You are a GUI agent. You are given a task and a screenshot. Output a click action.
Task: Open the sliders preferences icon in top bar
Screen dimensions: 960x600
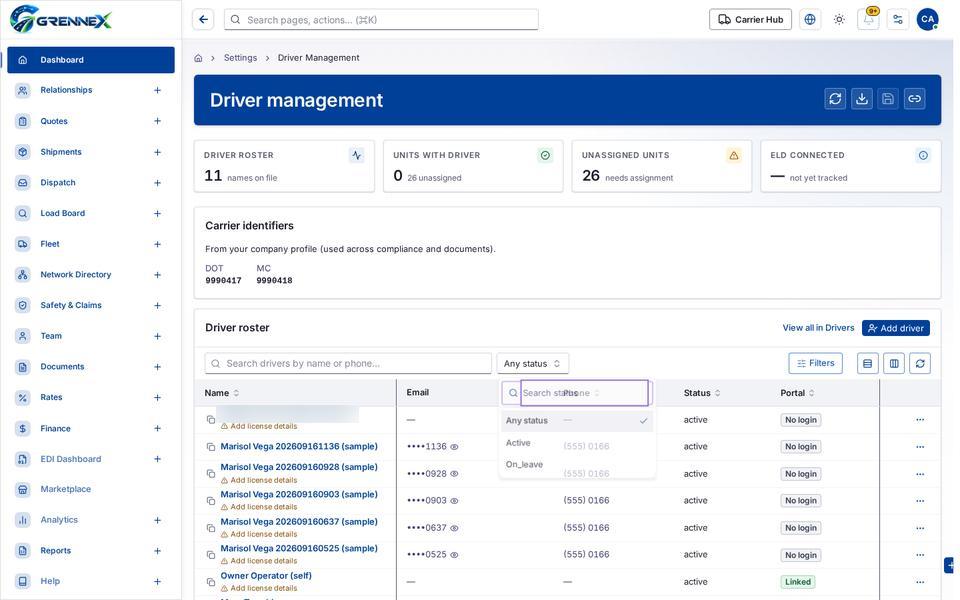[x=898, y=20]
